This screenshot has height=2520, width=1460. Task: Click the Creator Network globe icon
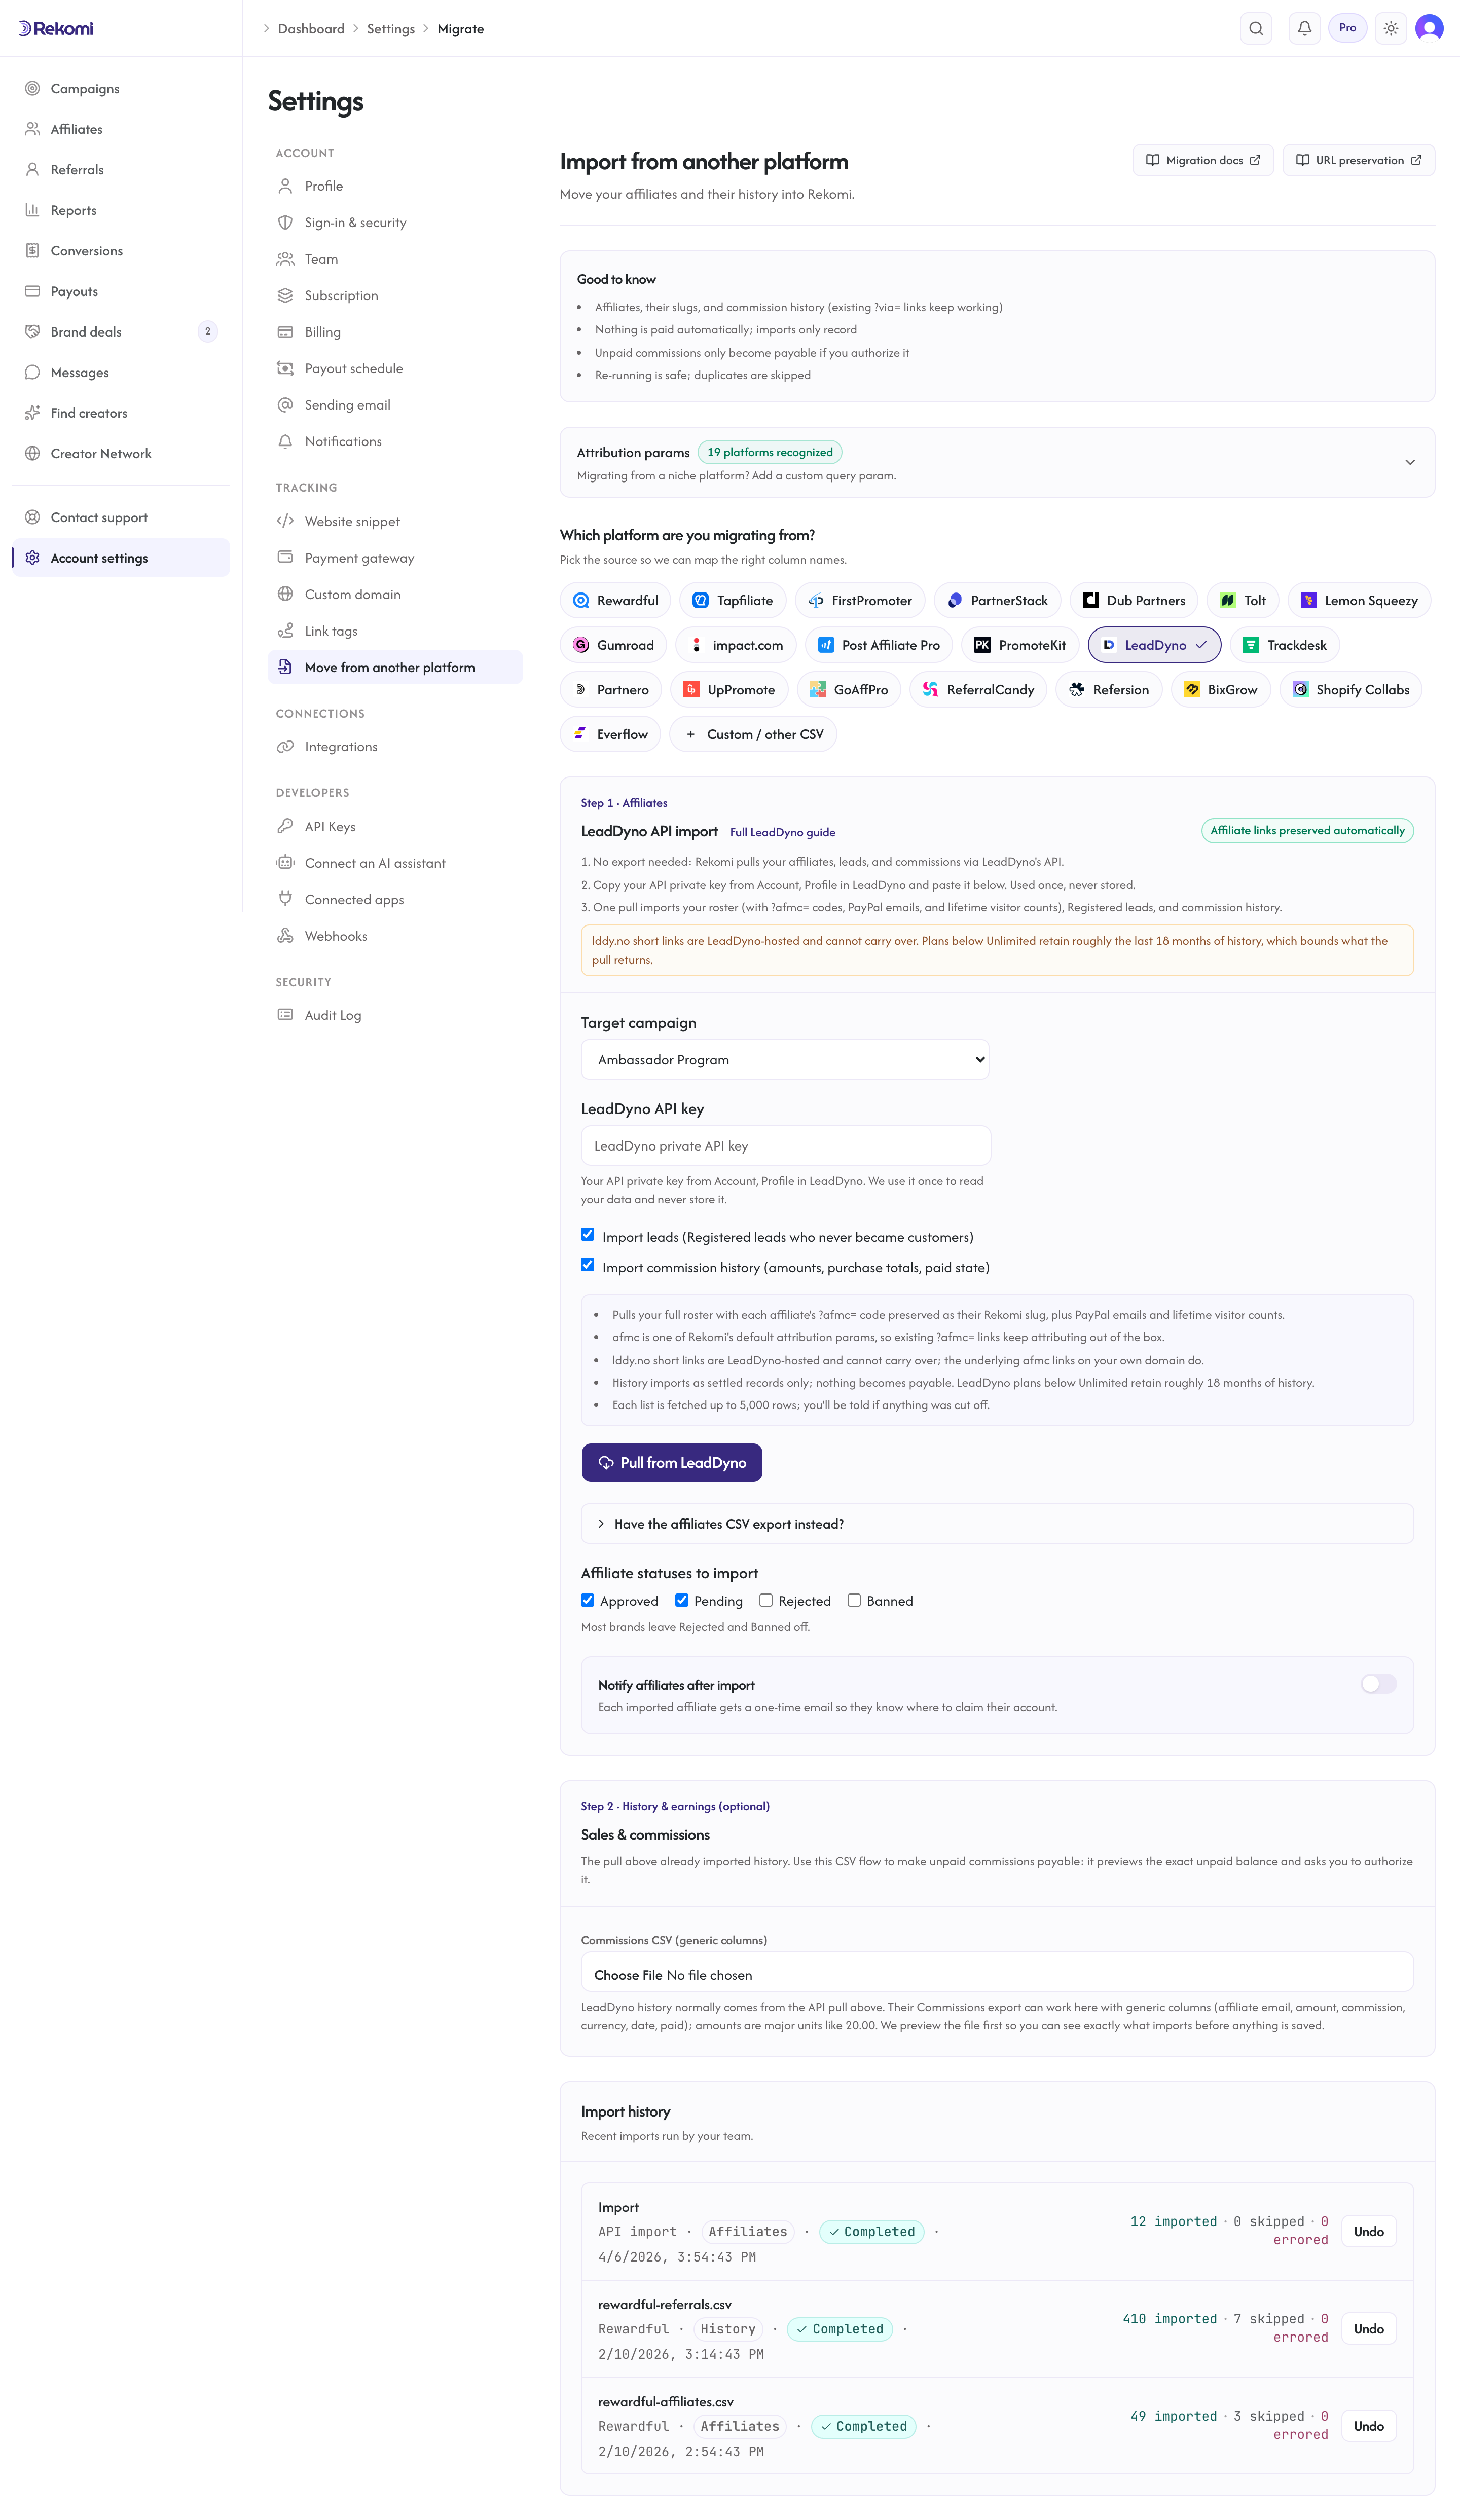click(x=32, y=453)
